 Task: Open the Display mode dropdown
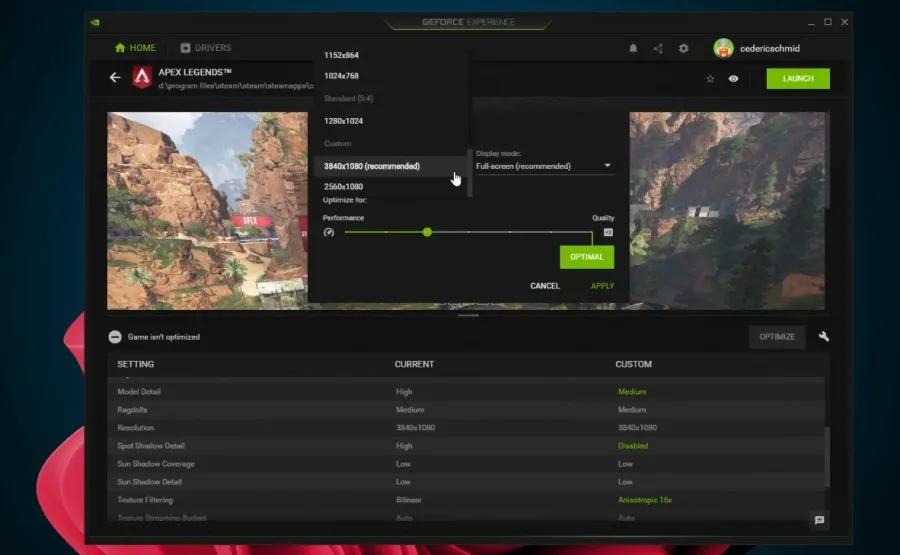[543, 166]
